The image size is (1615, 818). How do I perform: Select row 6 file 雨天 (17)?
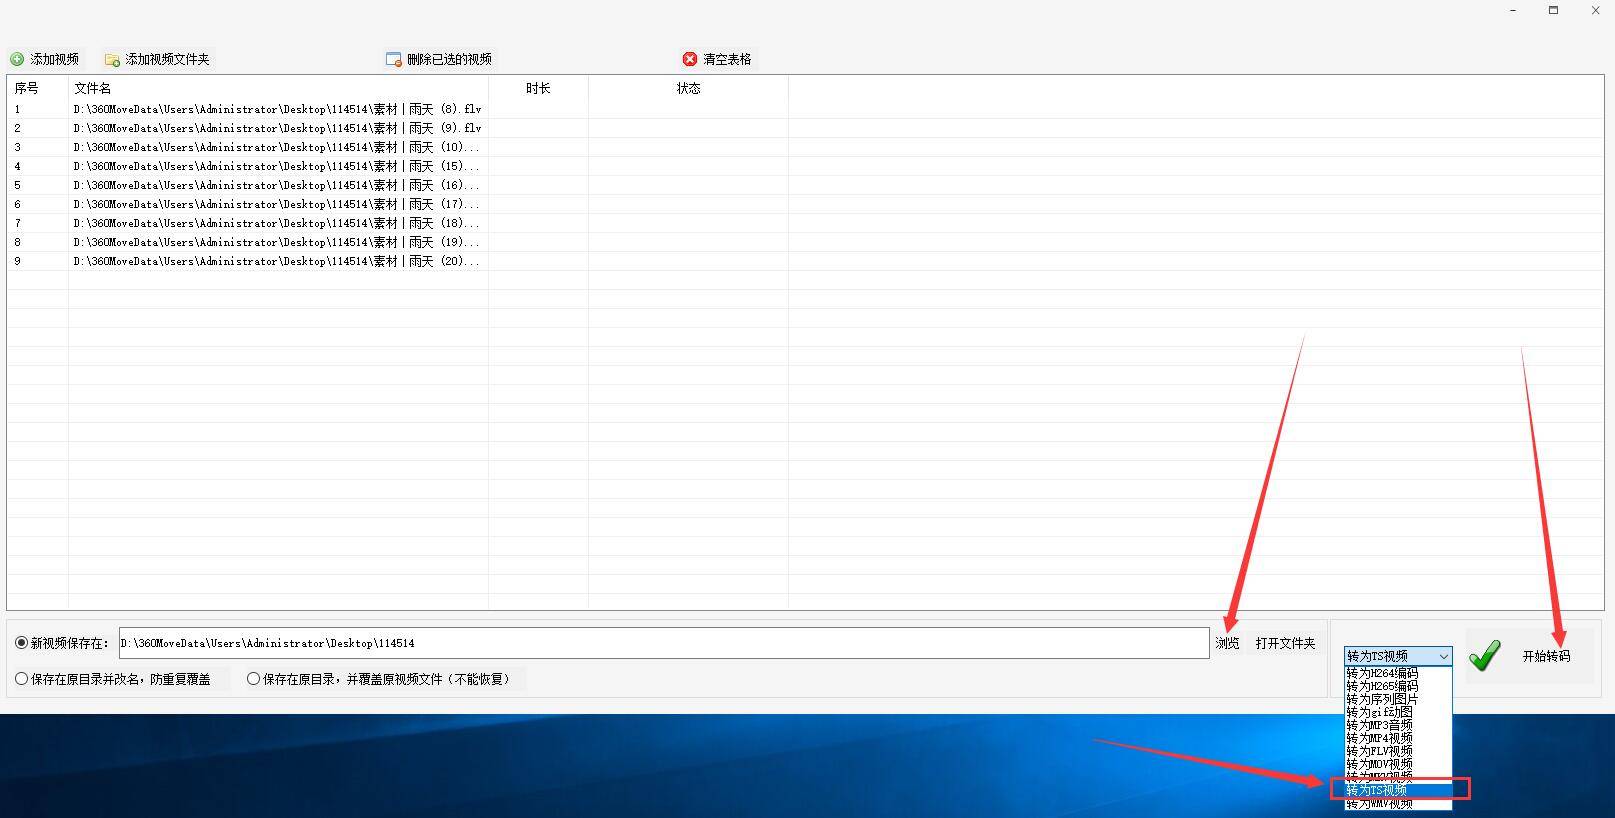point(277,204)
